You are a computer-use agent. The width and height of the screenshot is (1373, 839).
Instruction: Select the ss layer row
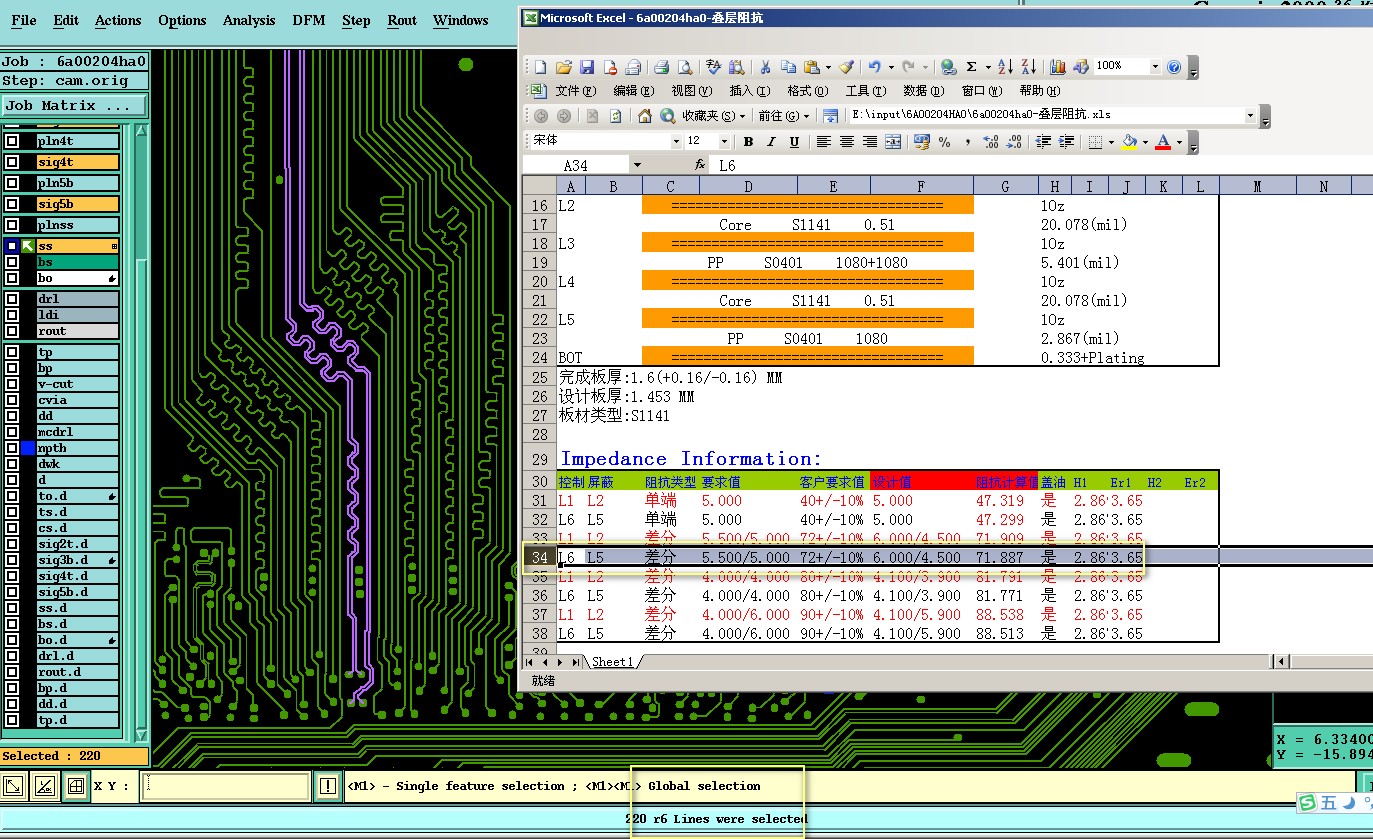[78, 246]
